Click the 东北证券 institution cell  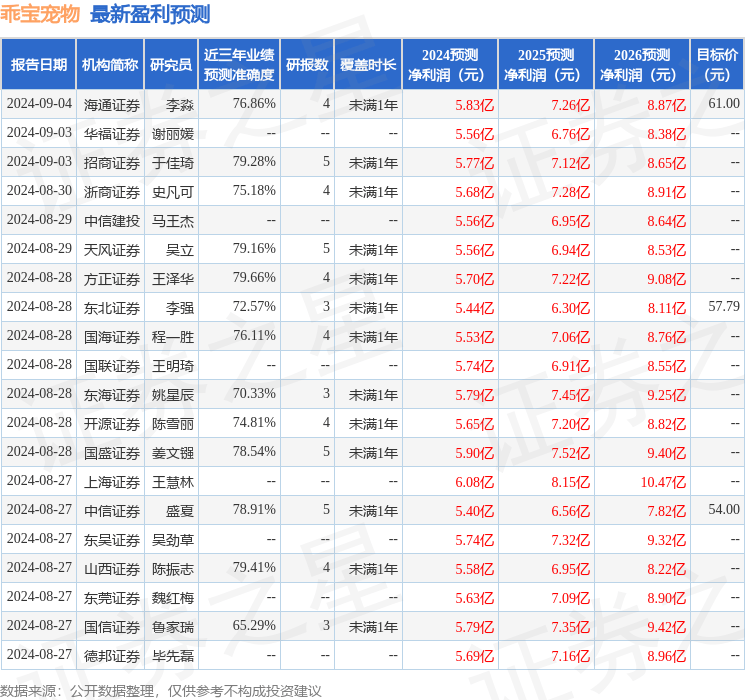(x=112, y=307)
